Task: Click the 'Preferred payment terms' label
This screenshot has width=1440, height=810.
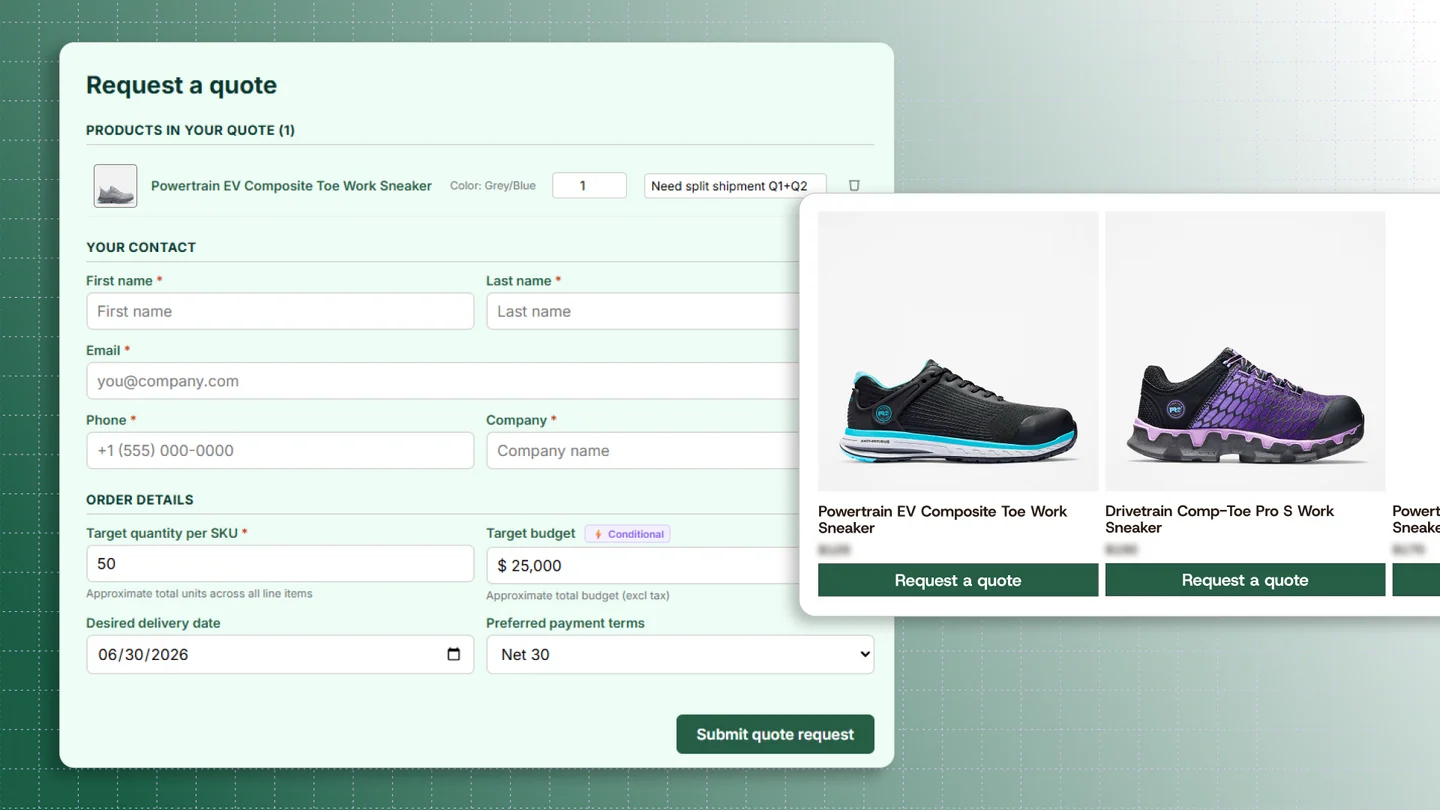Action: (x=565, y=623)
